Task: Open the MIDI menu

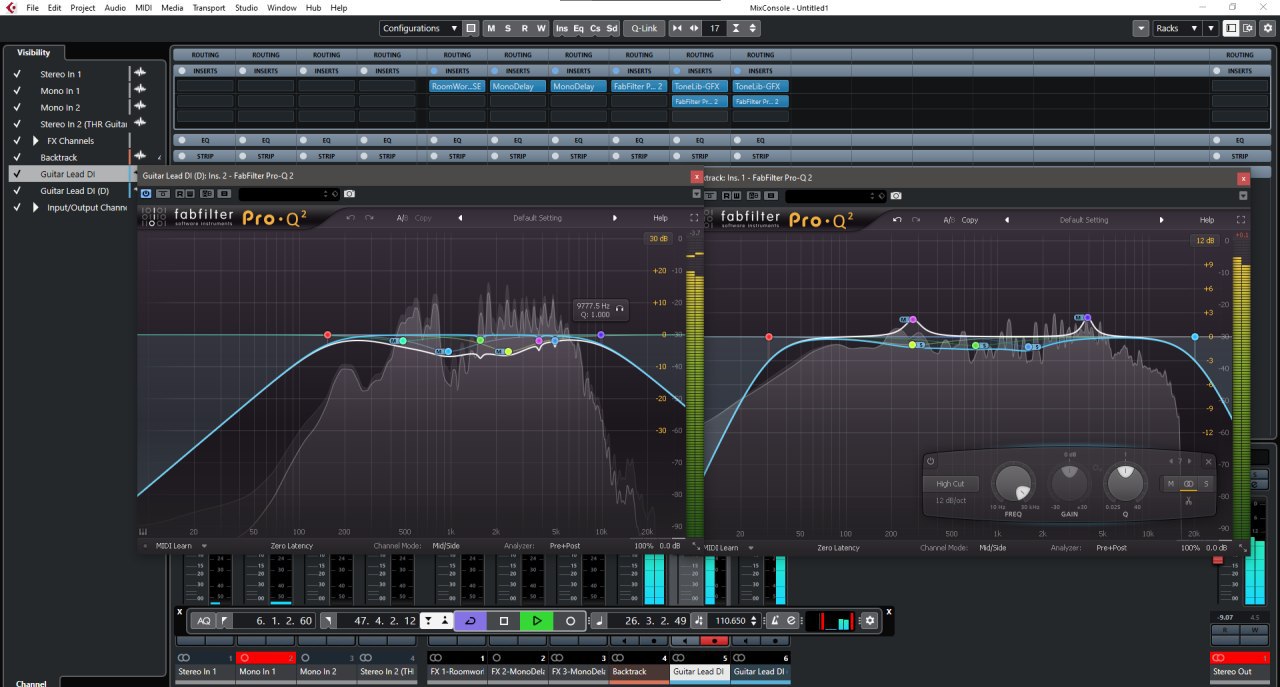Action: (x=143, y=7)
